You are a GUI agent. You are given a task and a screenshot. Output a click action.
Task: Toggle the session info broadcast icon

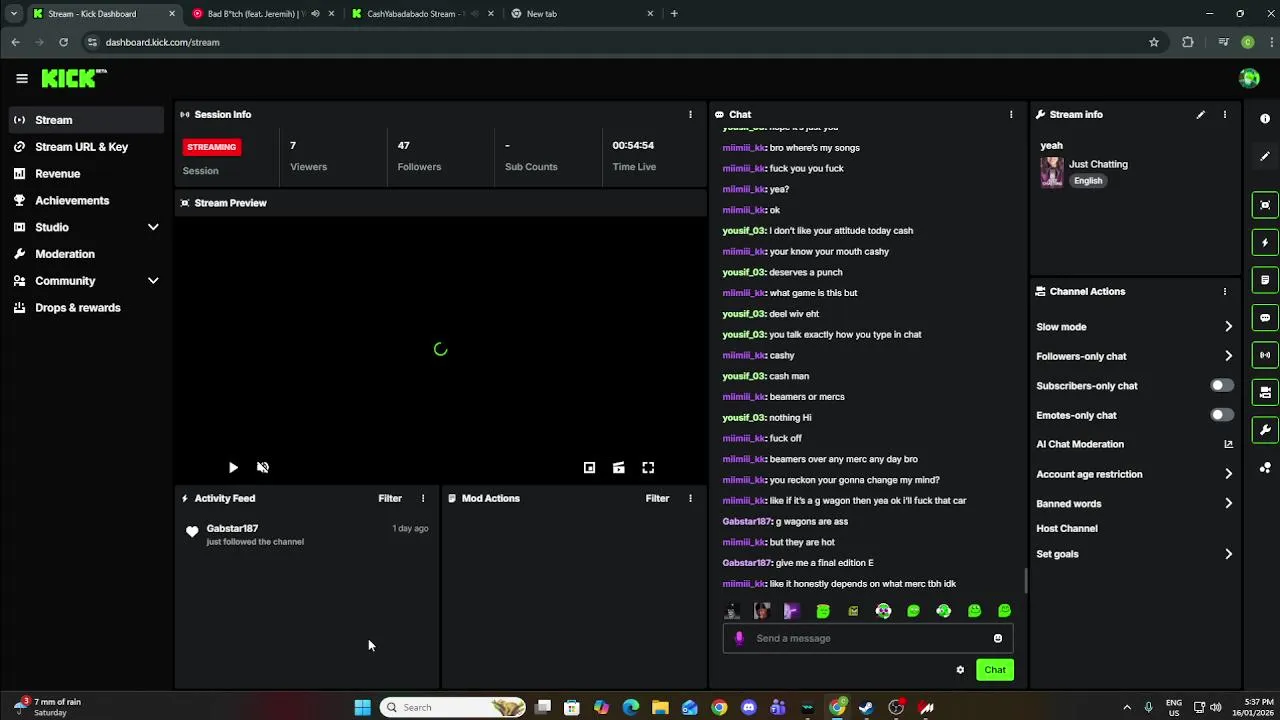pyautogui.click(x=1265, y=355)
